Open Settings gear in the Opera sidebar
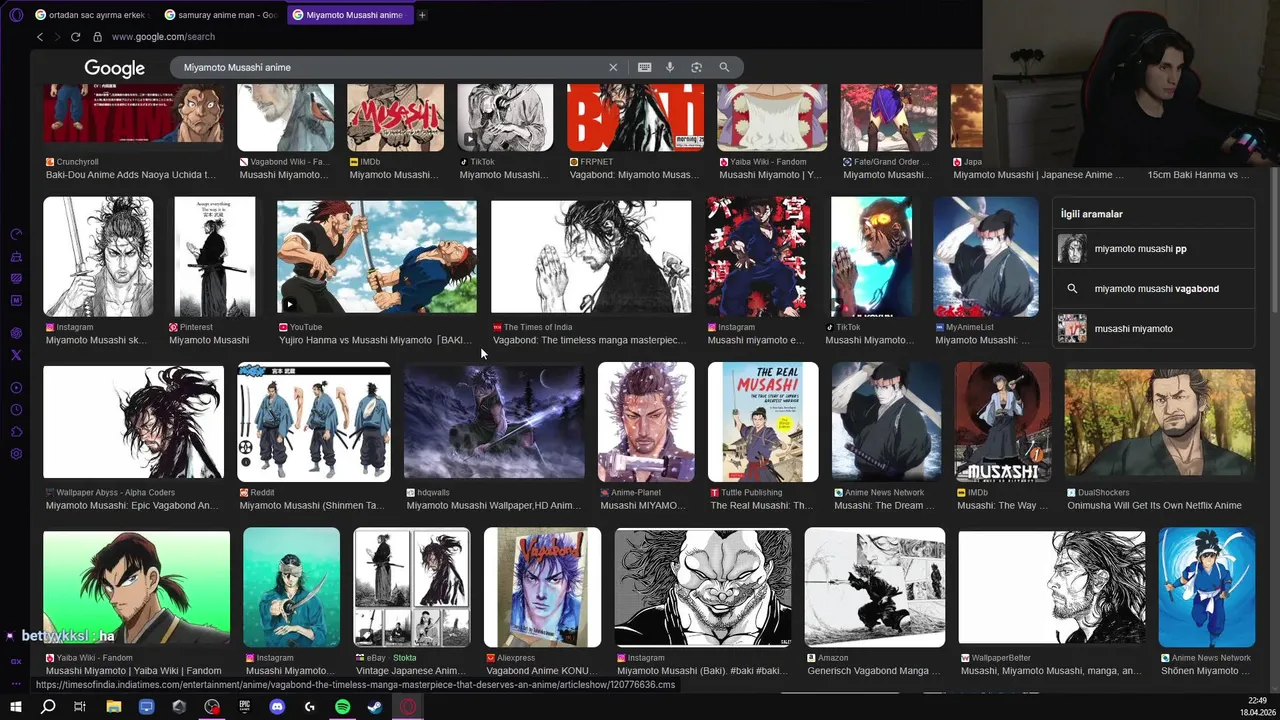This screenshot has width=1280, height=720. pyautogui.click(x=16, y=454)
